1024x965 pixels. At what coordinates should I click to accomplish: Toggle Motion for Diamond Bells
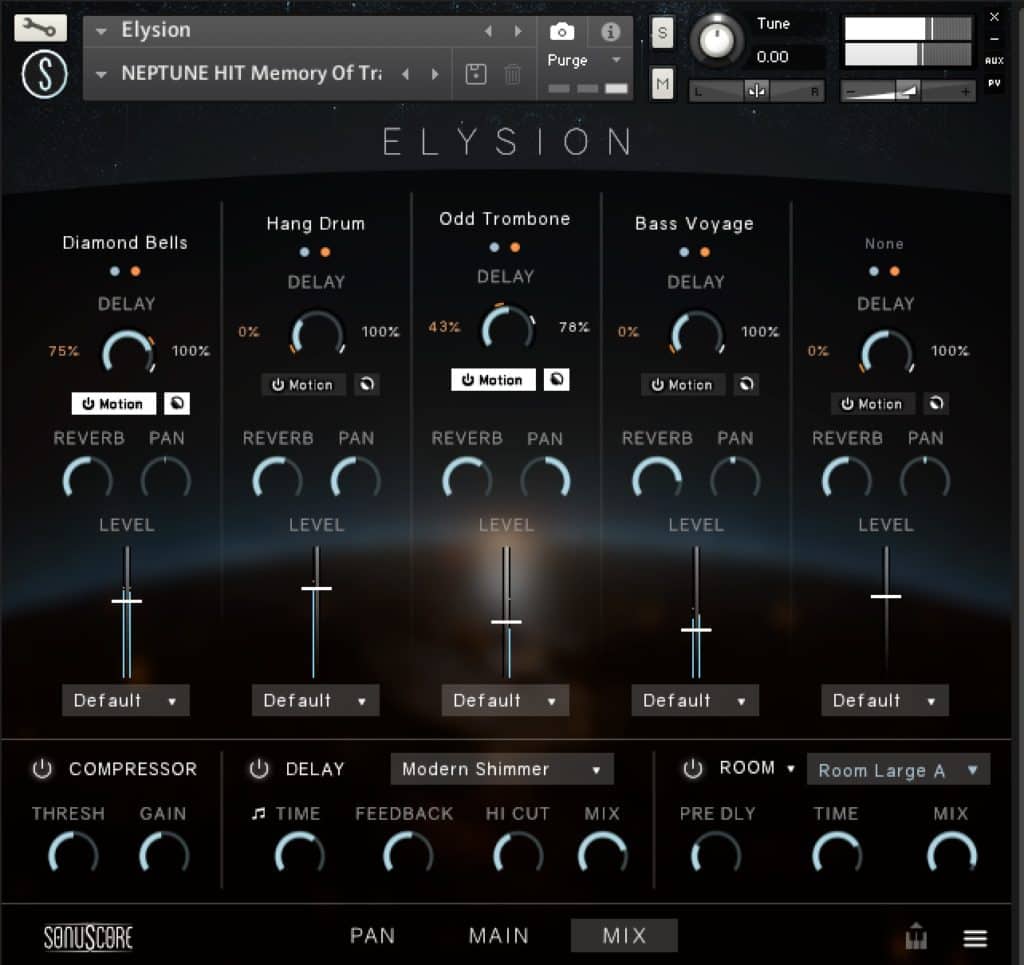pos(114,403)
